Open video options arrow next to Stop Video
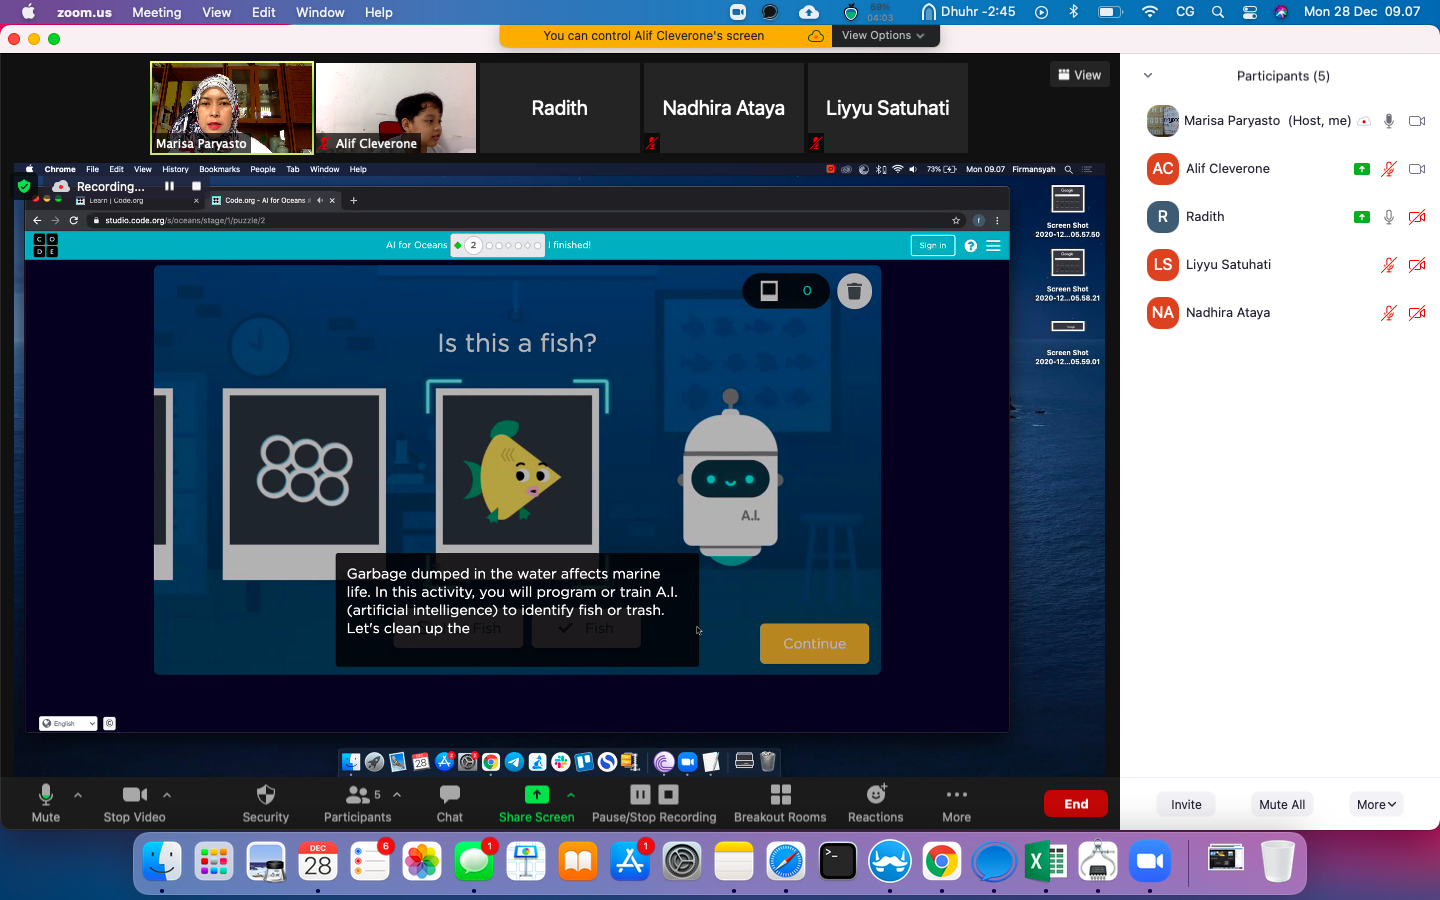The height and width of the screenshot is (900, 1440). tap(167, 795)
